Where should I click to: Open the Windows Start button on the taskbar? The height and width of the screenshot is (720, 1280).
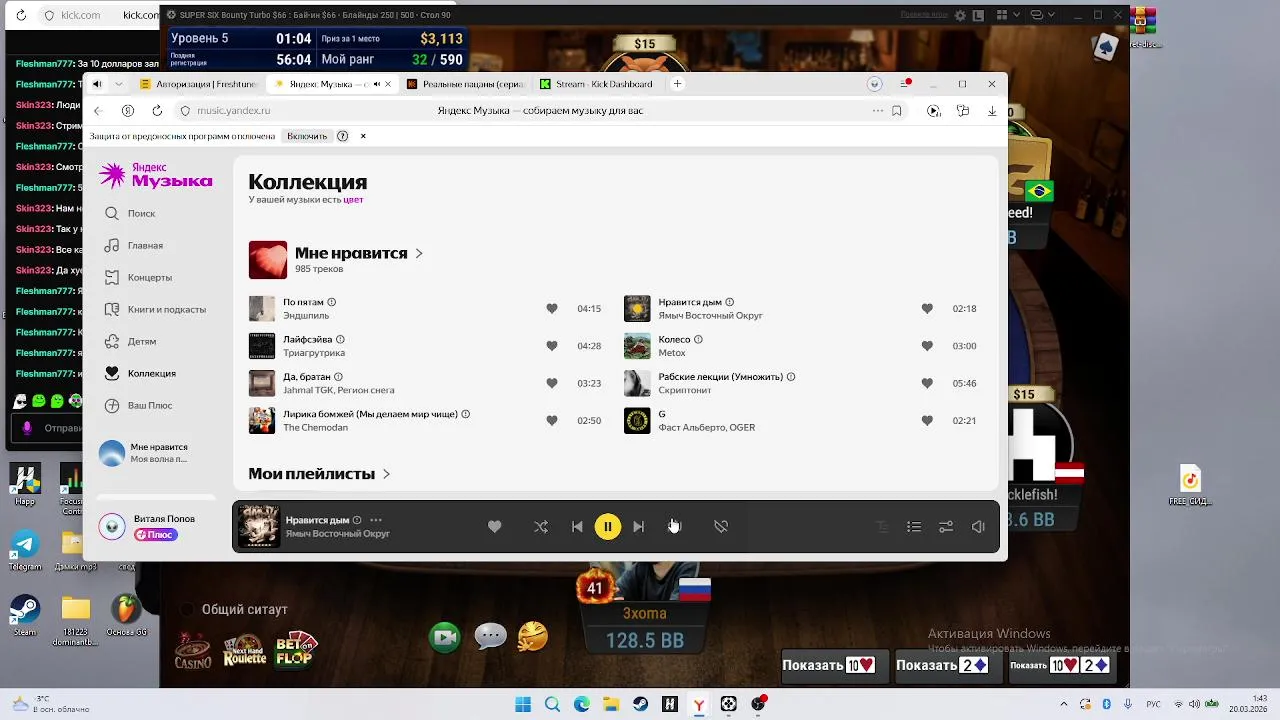point(523,704)
